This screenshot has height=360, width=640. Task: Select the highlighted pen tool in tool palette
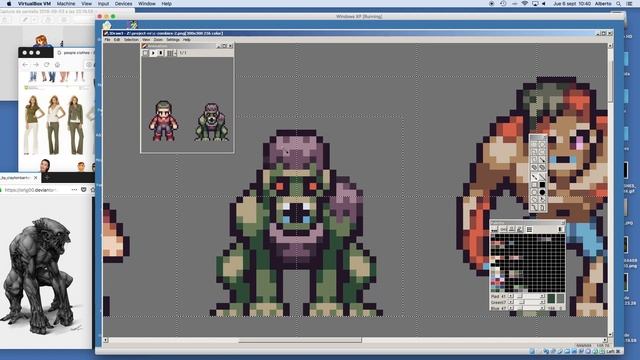click(x=534, y=177)
